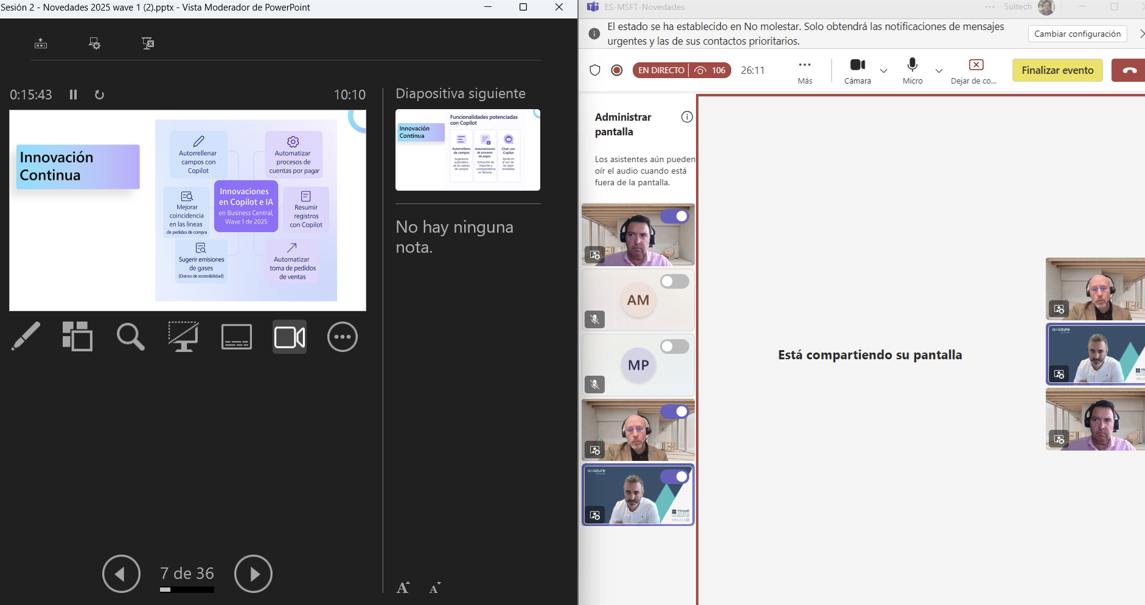Activate the zoom into slide magnifier

[x=131, y=337]
